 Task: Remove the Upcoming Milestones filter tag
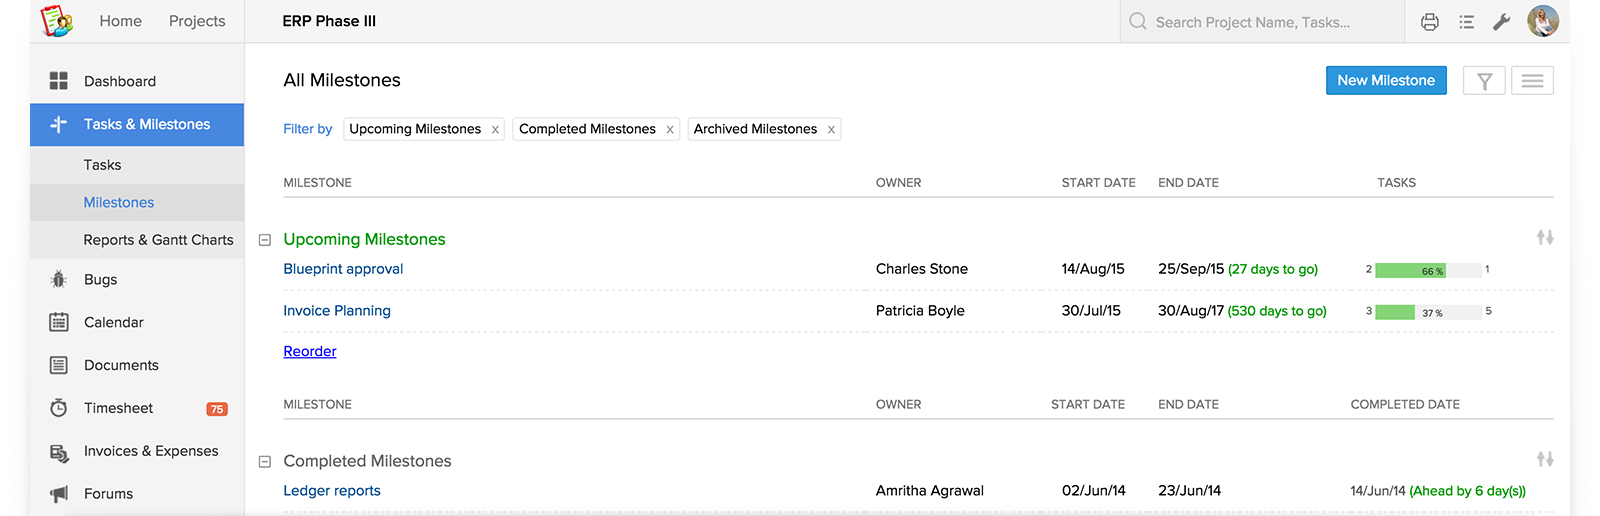point(495,130)
